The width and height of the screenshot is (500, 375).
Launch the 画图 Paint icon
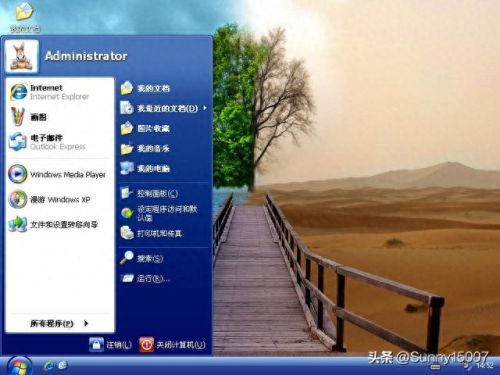coord(18,117)
